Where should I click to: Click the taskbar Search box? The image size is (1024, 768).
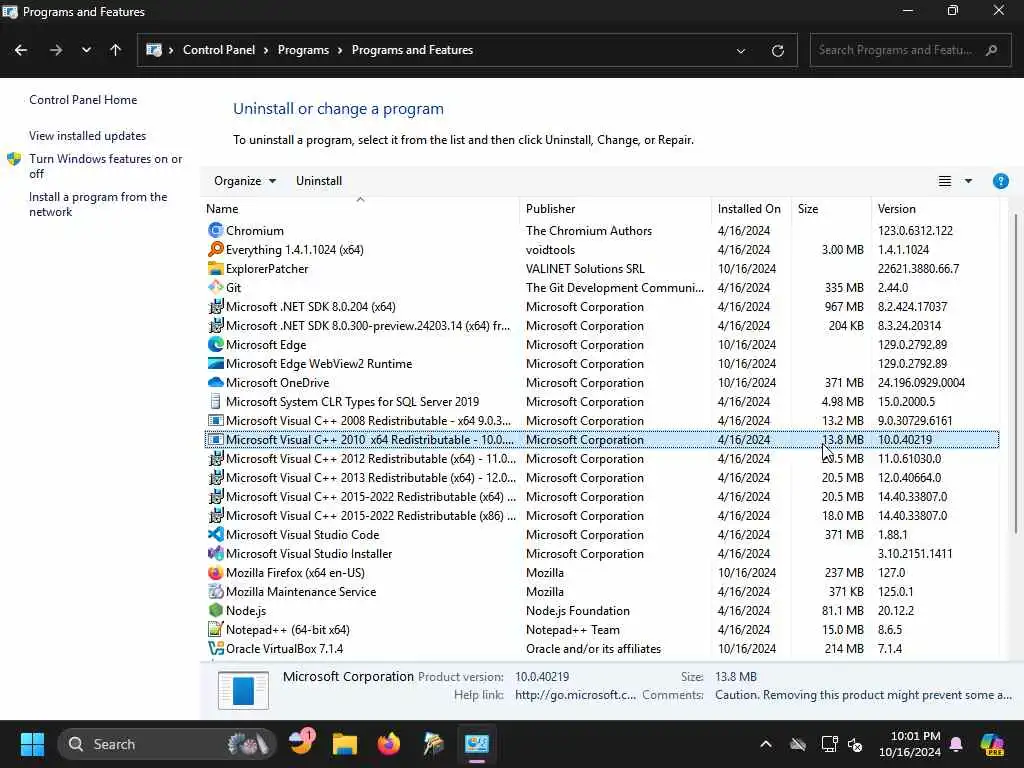[167, 744]
